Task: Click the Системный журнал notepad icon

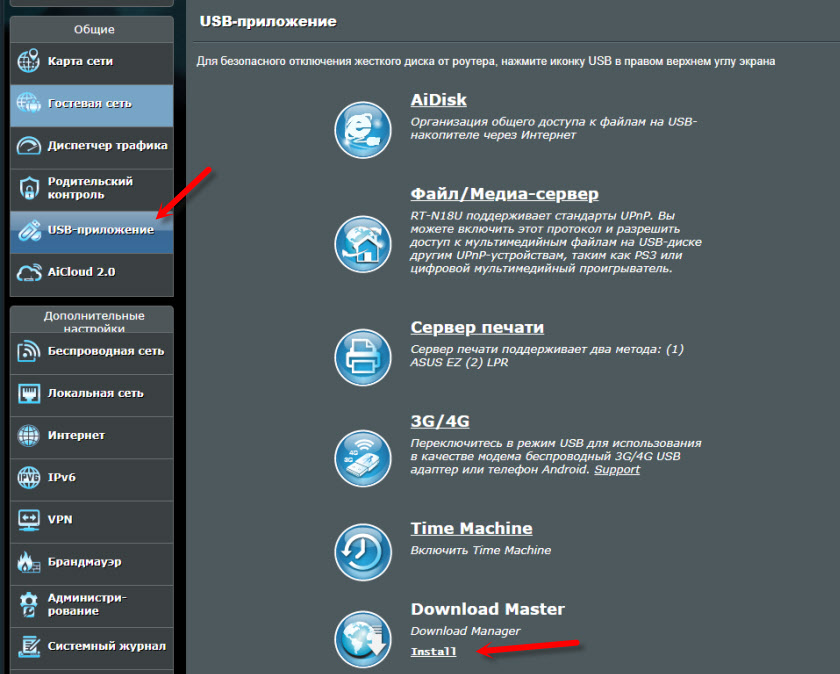Action: click(x=28, y=646)
